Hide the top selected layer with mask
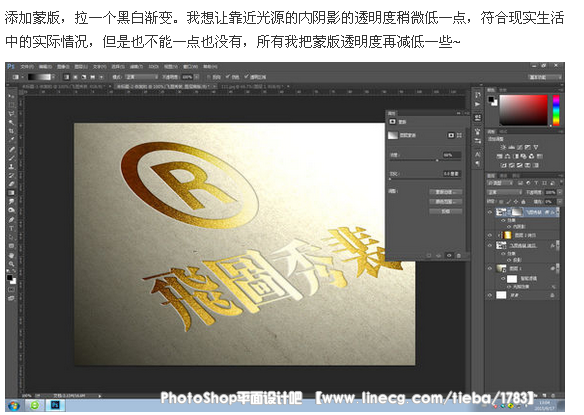This screenshot has height=415, width=584. pos(490,212)
